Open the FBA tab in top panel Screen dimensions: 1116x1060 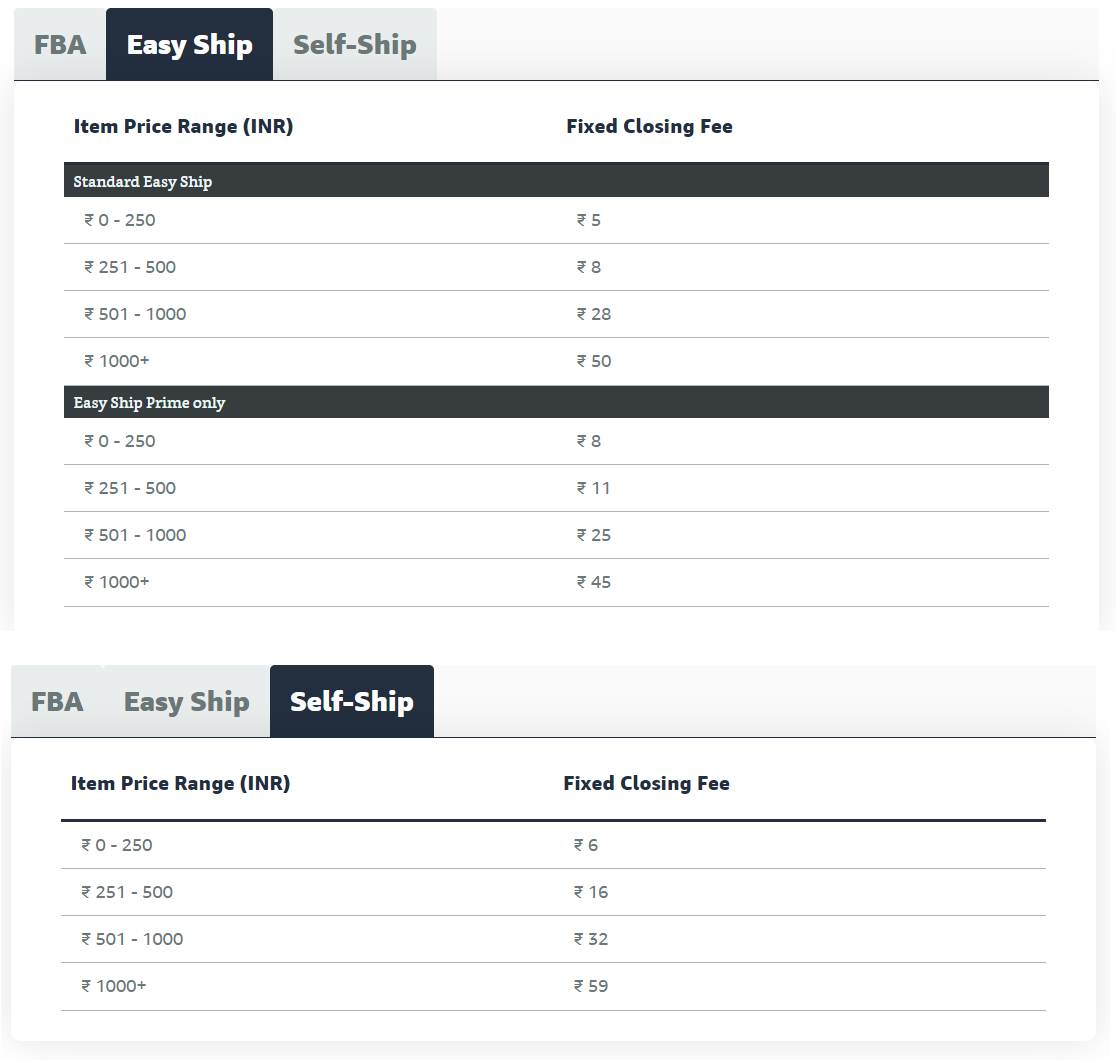[60, 44]
